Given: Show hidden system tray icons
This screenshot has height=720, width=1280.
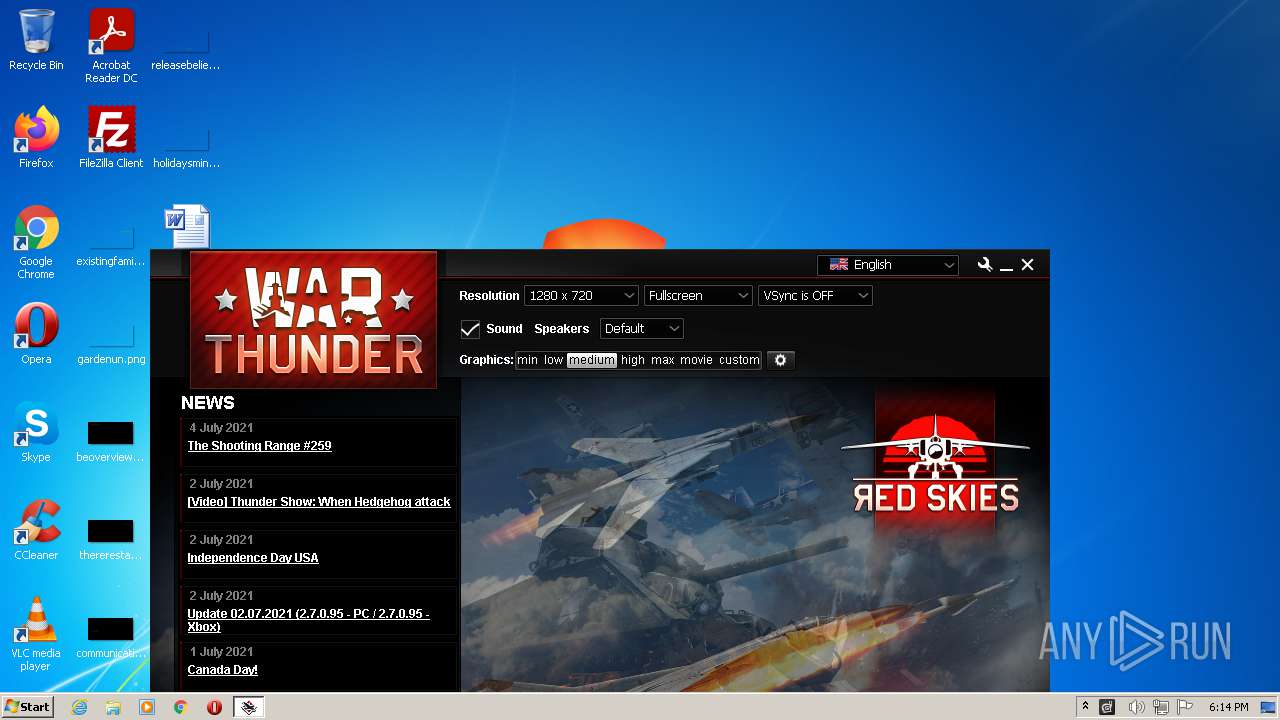Looking at the screenshot, I should pyautogui.click(x=1085, y=707).
